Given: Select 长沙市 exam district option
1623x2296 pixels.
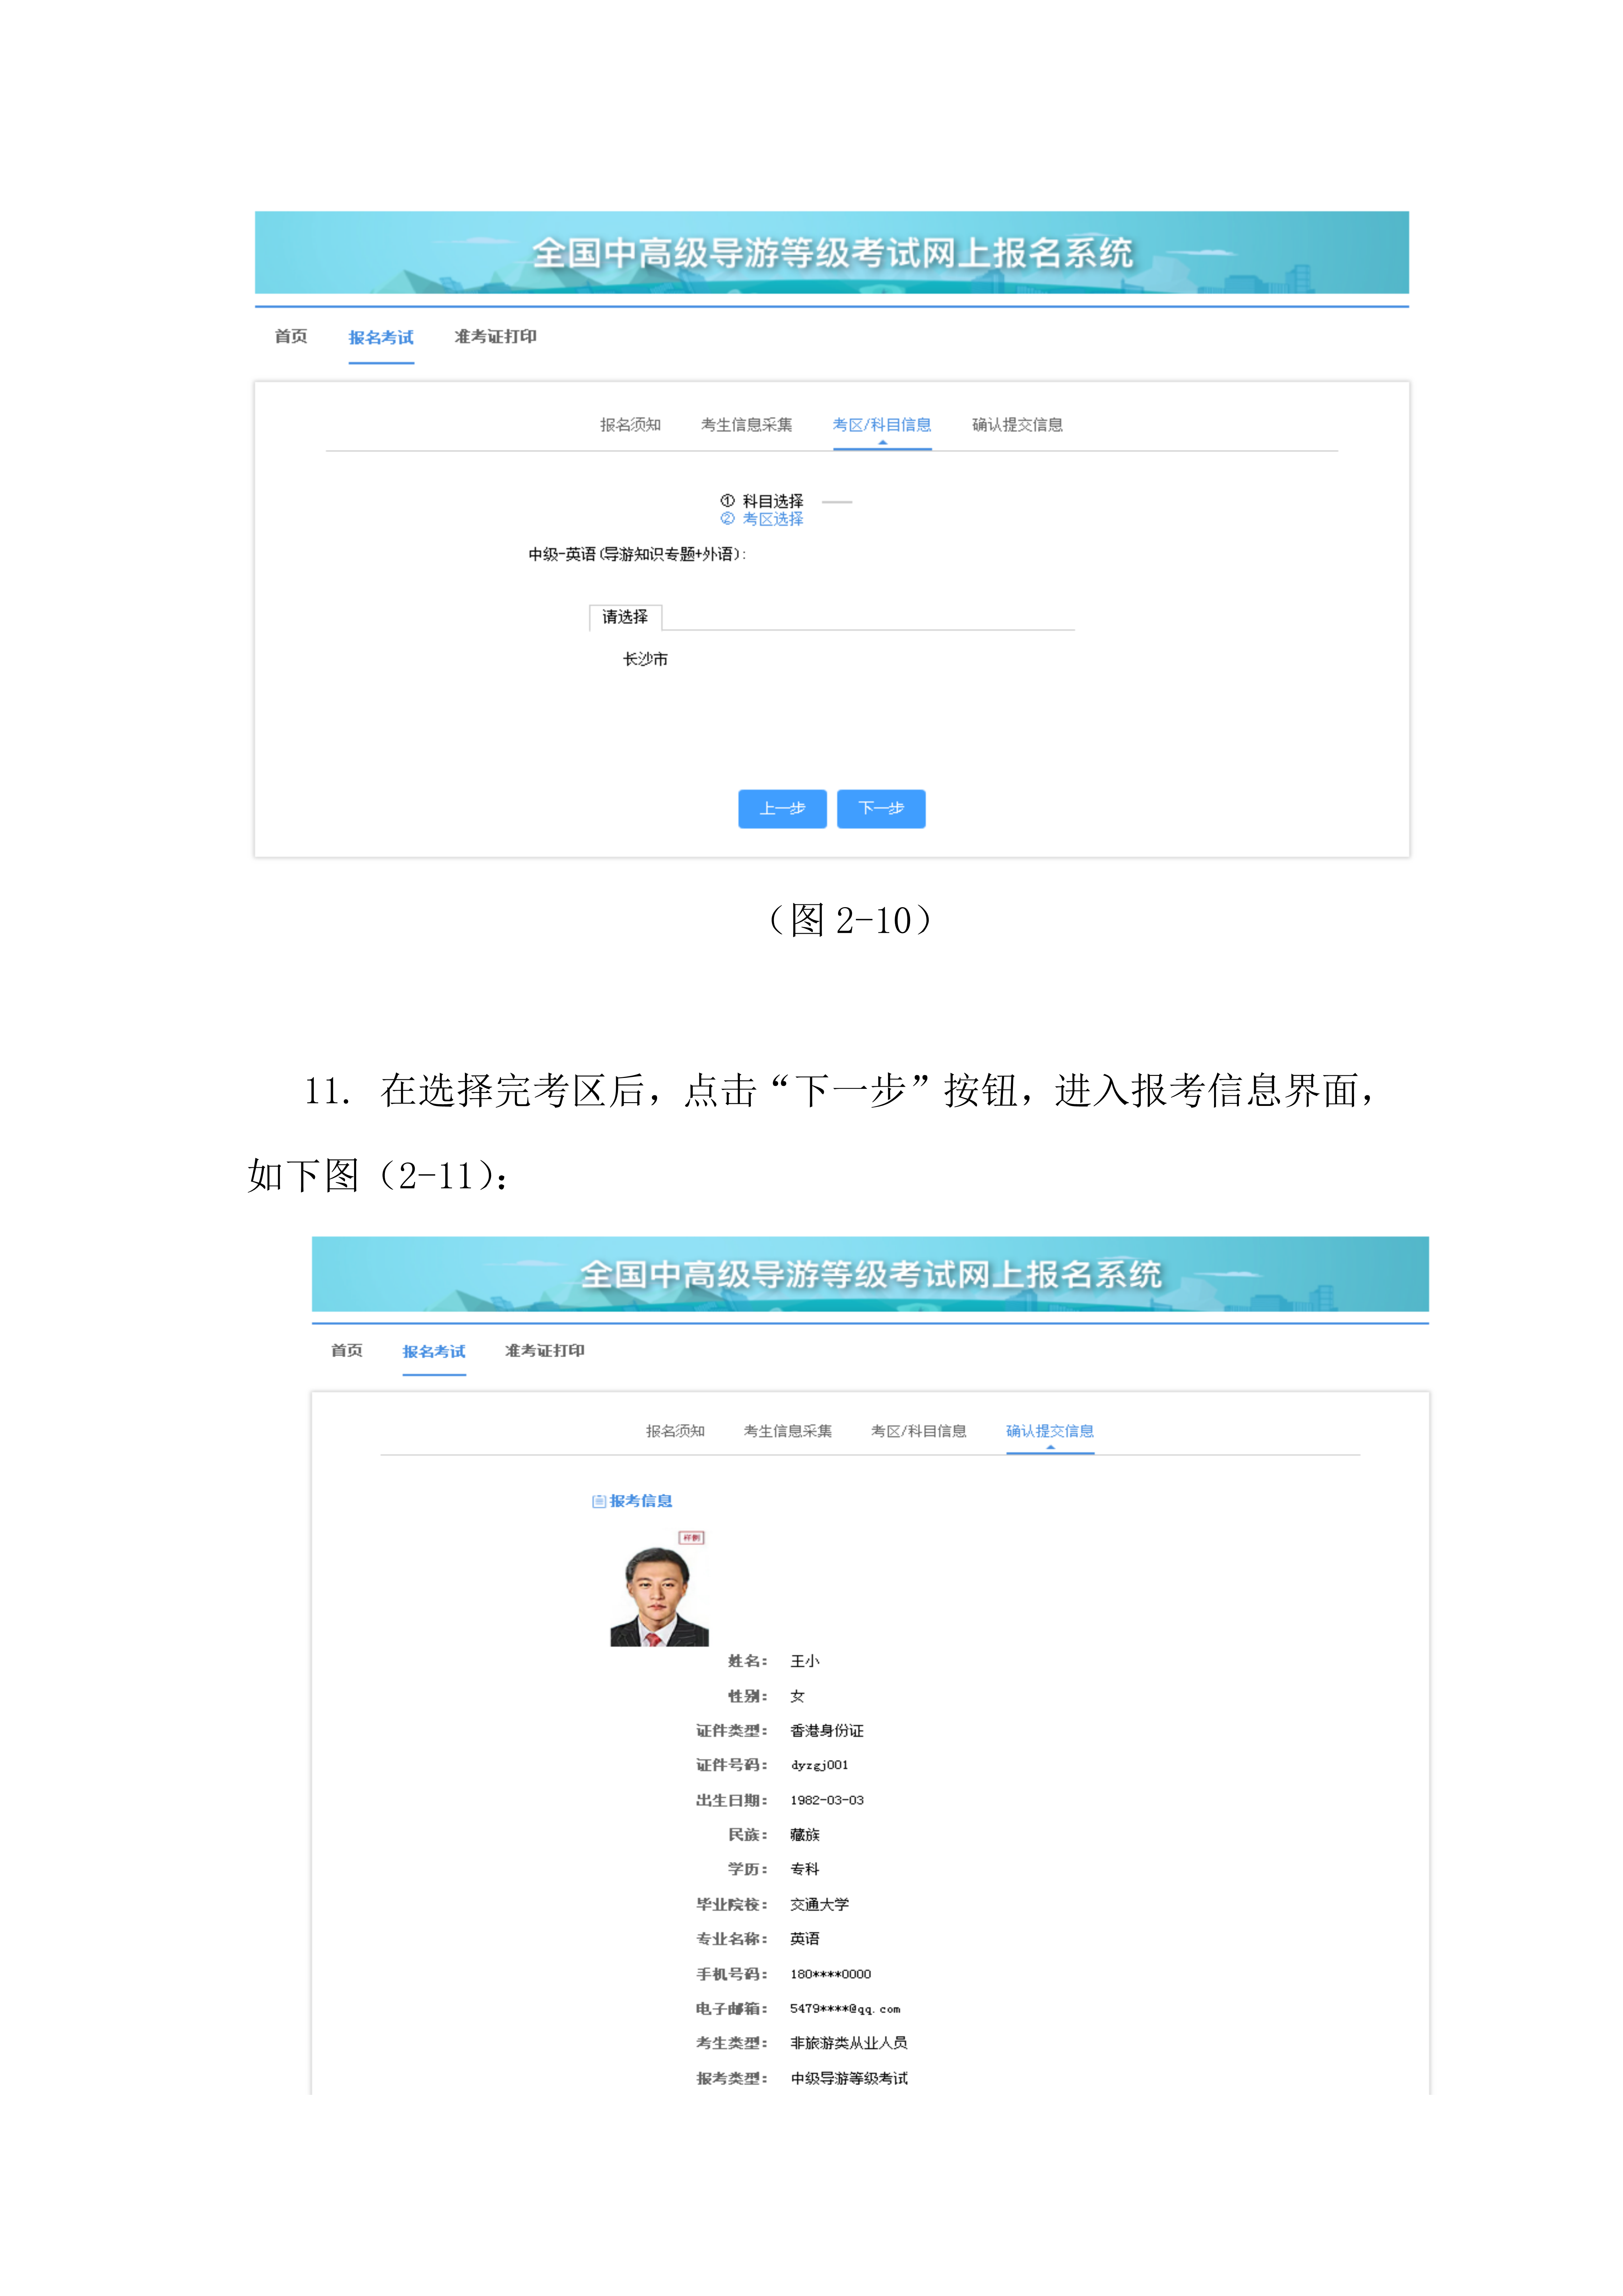Looking at the screenshot, I should 645,659.
